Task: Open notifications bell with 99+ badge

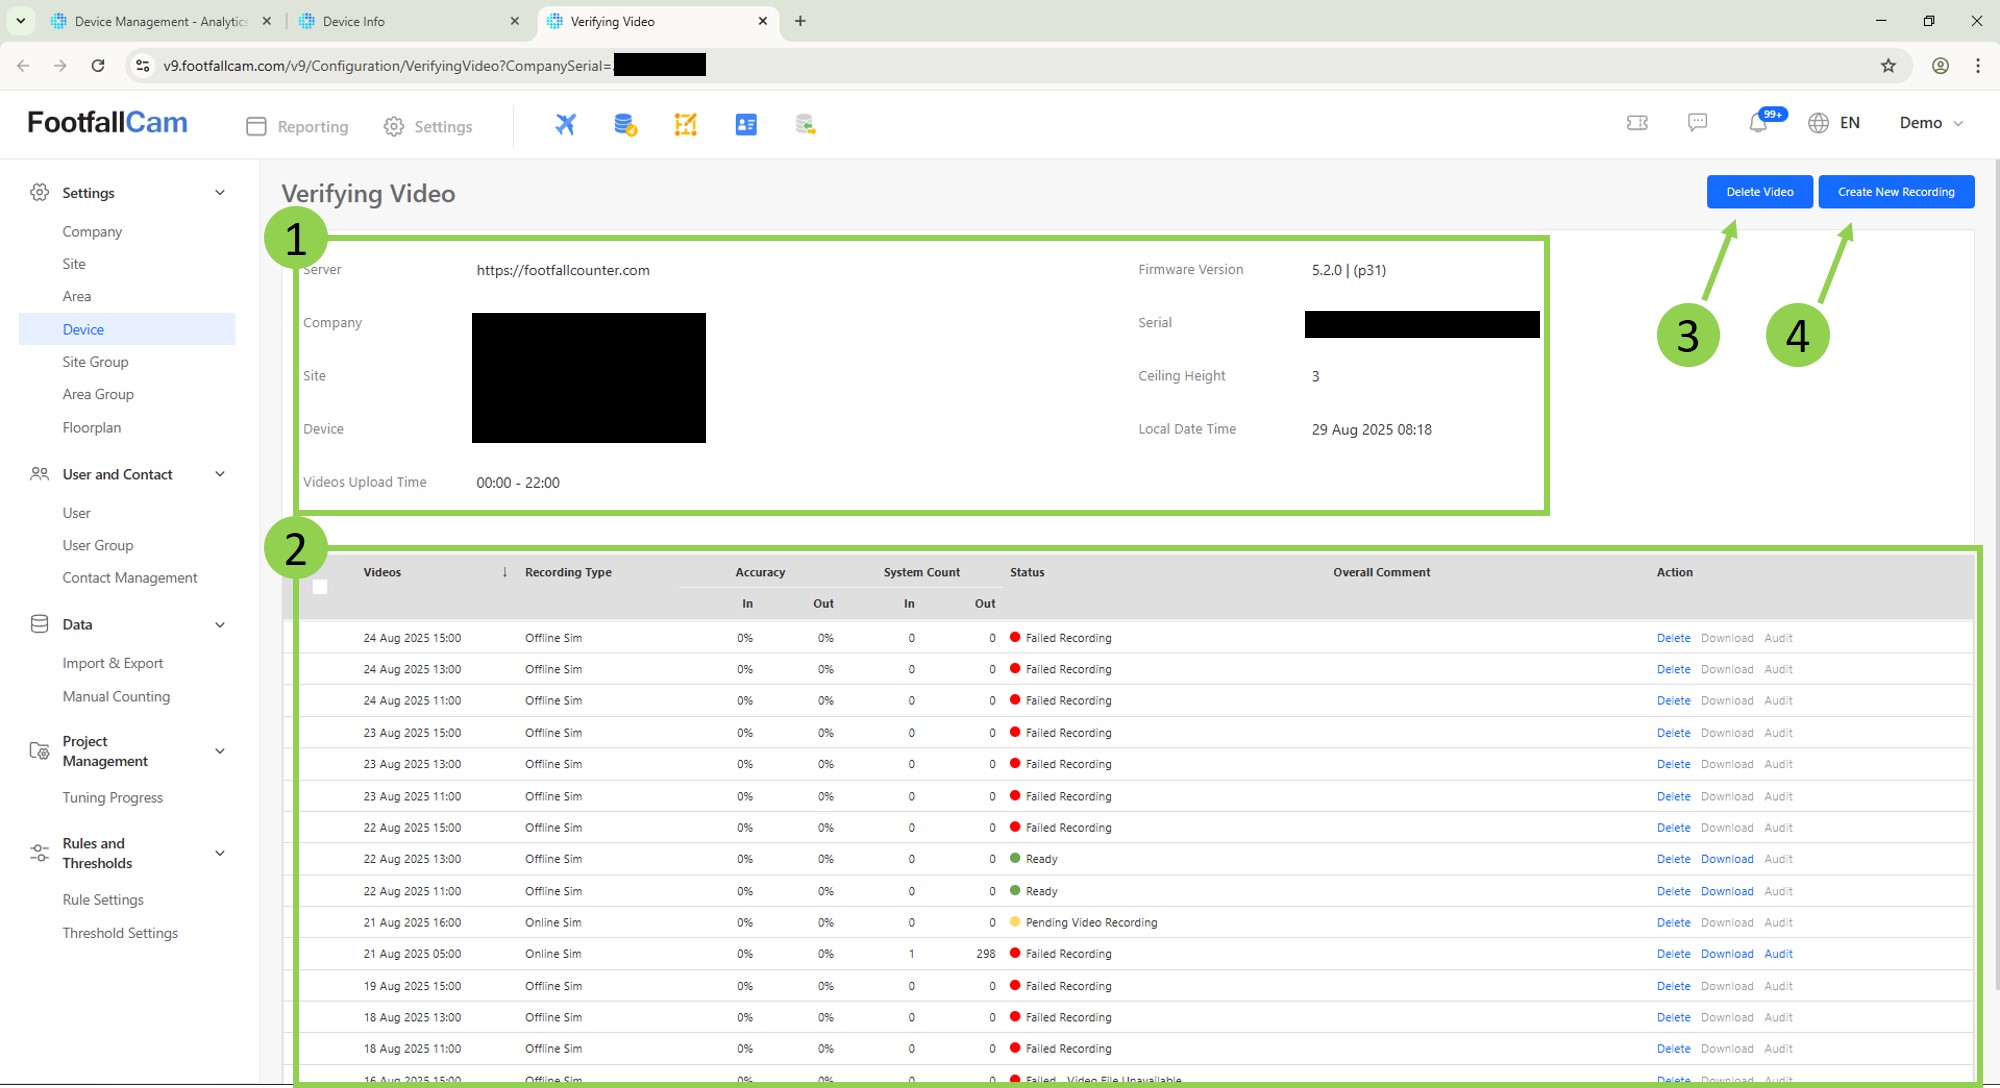Action: tap(1758, 123)
